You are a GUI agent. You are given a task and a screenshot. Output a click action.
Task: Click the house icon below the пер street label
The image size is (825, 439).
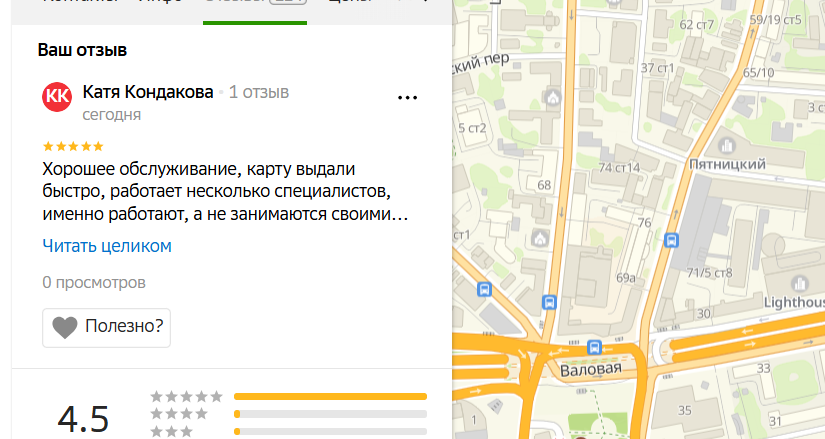pyautogui.click(x=553, y=97)
